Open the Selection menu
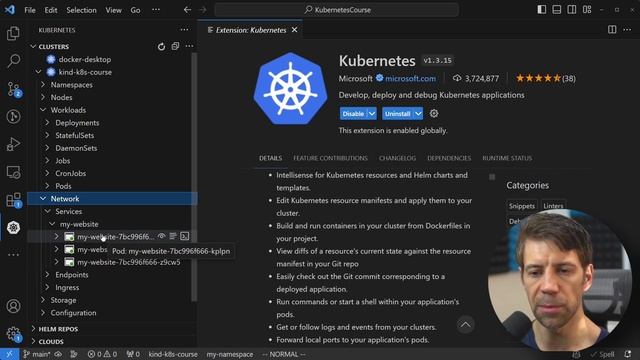This screenshot has width=640, height=360. pyautogui.click(x=81, y=10)
